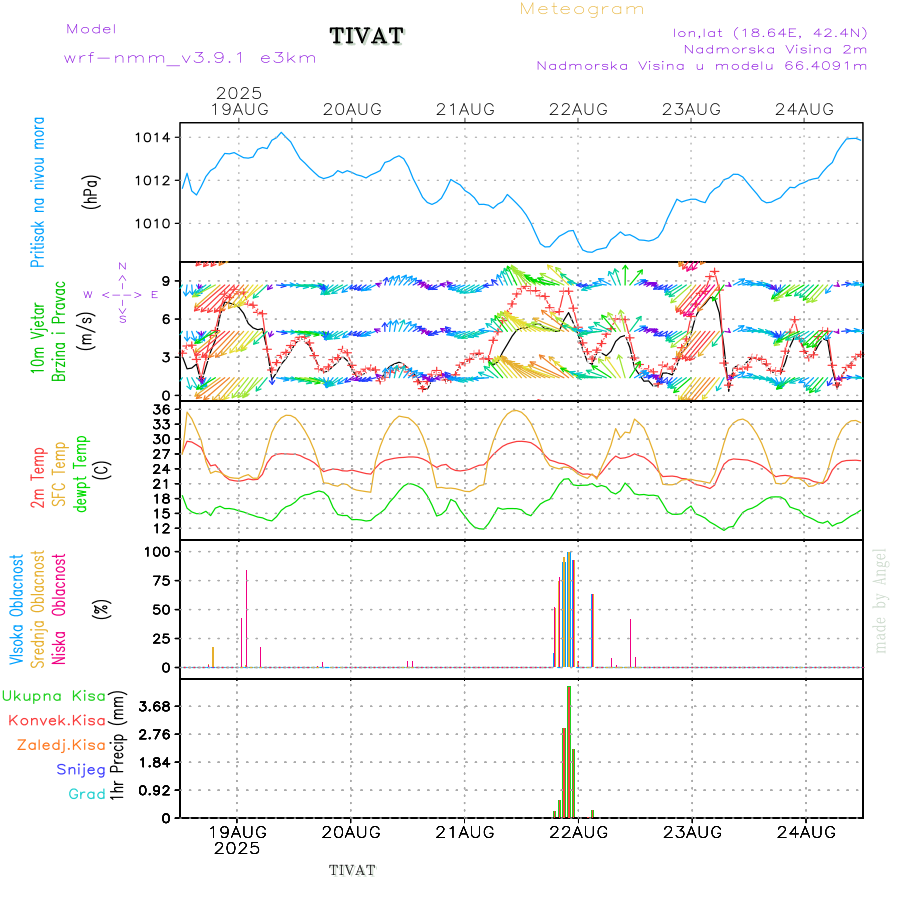Screen dimensions: 900x900
Task: Click the Meteogram heading text
Action: (582, 9)
